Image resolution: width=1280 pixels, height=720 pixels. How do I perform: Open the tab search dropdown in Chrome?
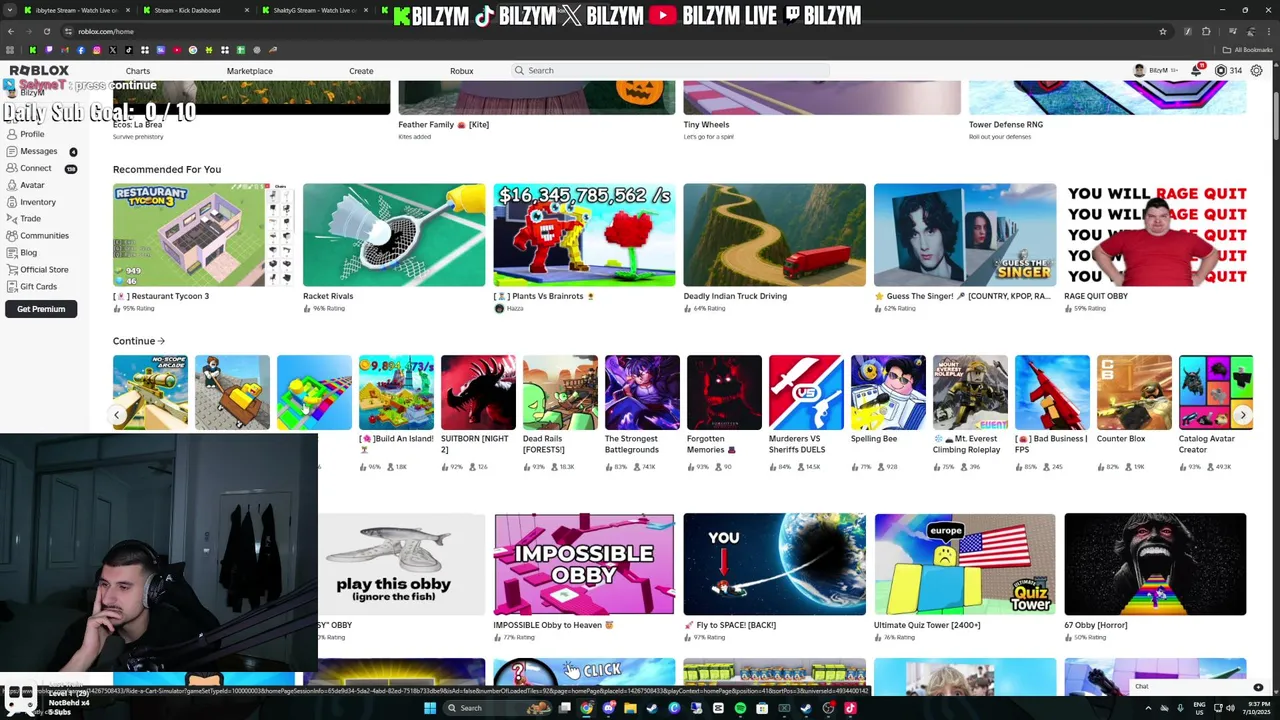click(x=10, y=10)
